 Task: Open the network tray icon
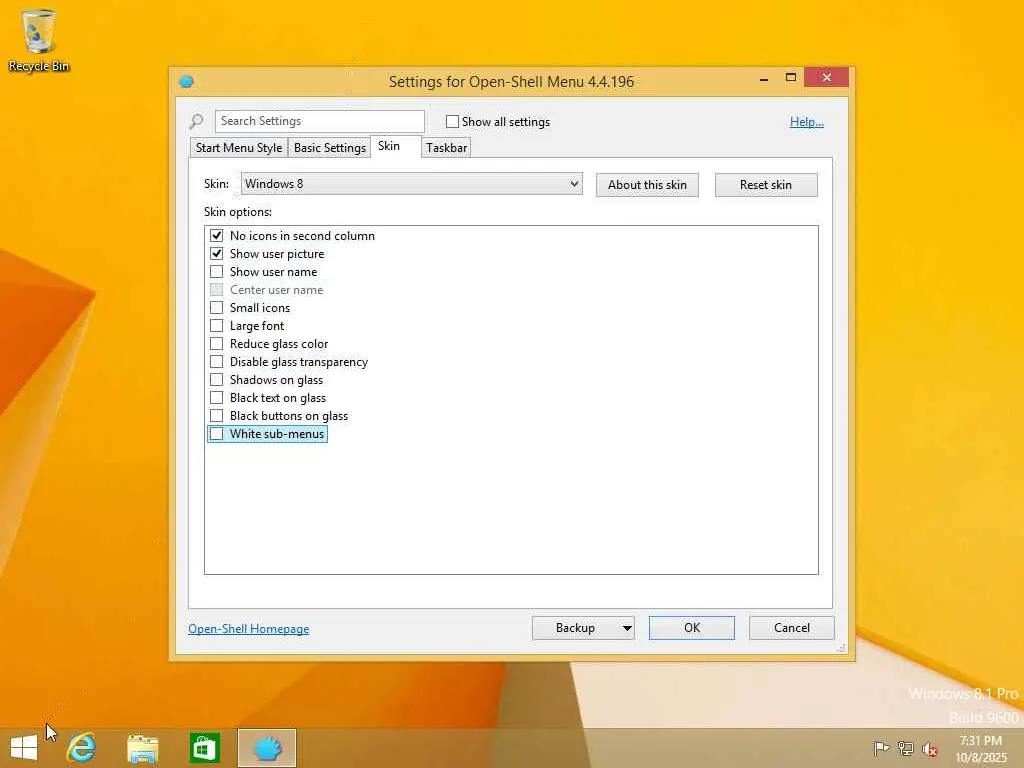point(905,748)
